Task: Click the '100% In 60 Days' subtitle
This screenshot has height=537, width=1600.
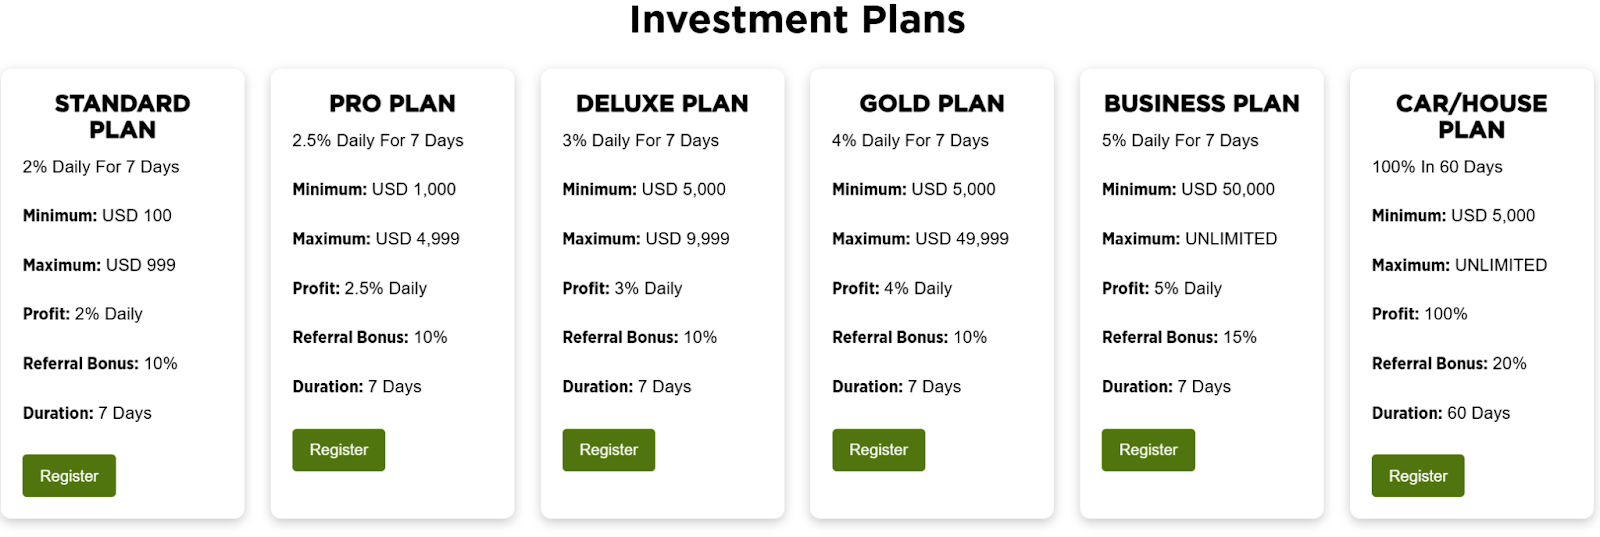Action: (1437, 167)
